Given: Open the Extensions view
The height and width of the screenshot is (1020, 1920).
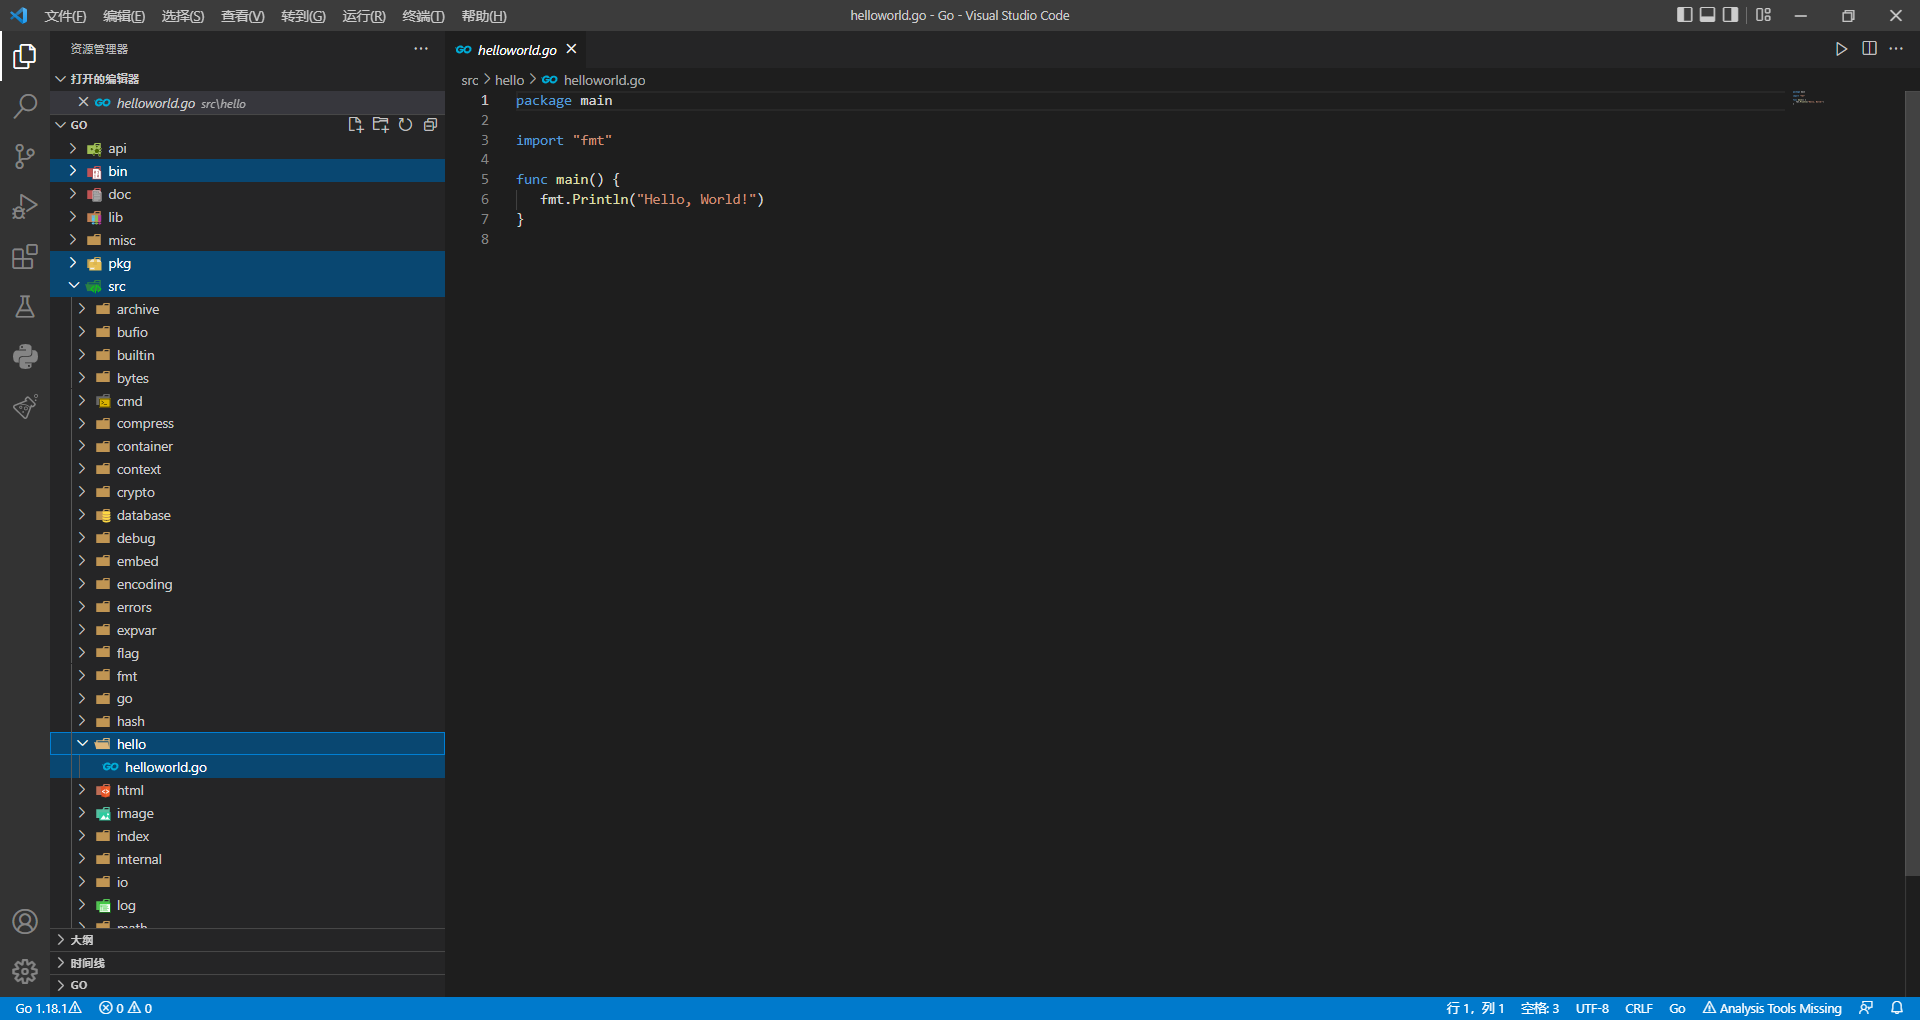Looking at the screenshot, I should tap(25, 257).
